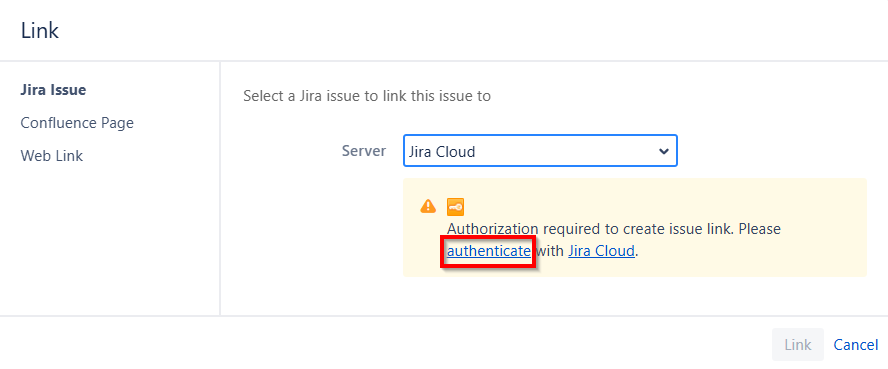Follow the authenticate link
The image size is (888, 369).
pyautogui.click(x=489, y=251)
